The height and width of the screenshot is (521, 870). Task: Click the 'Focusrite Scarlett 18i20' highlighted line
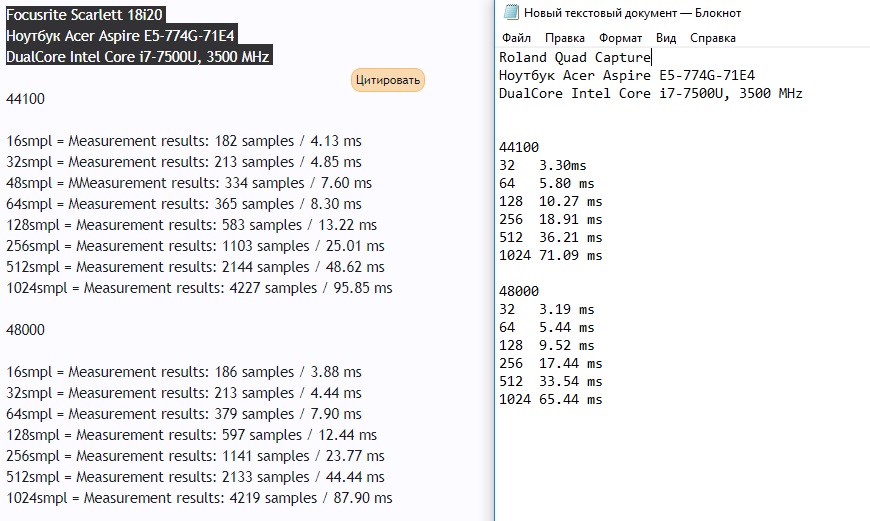tap(84, 14)
